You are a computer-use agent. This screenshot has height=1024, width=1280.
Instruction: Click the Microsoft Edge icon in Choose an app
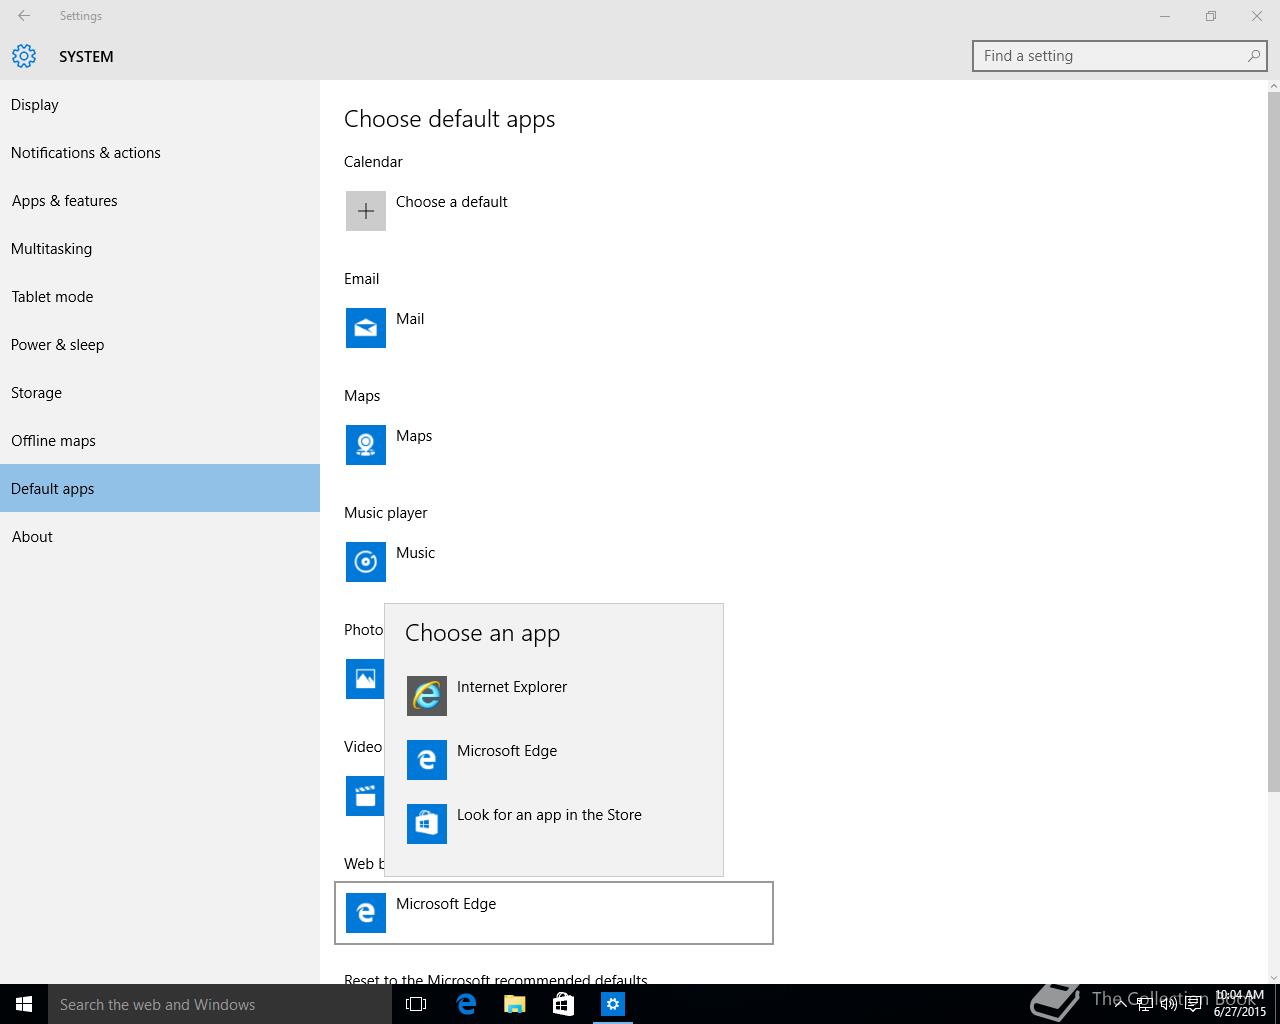click(427, 760)
